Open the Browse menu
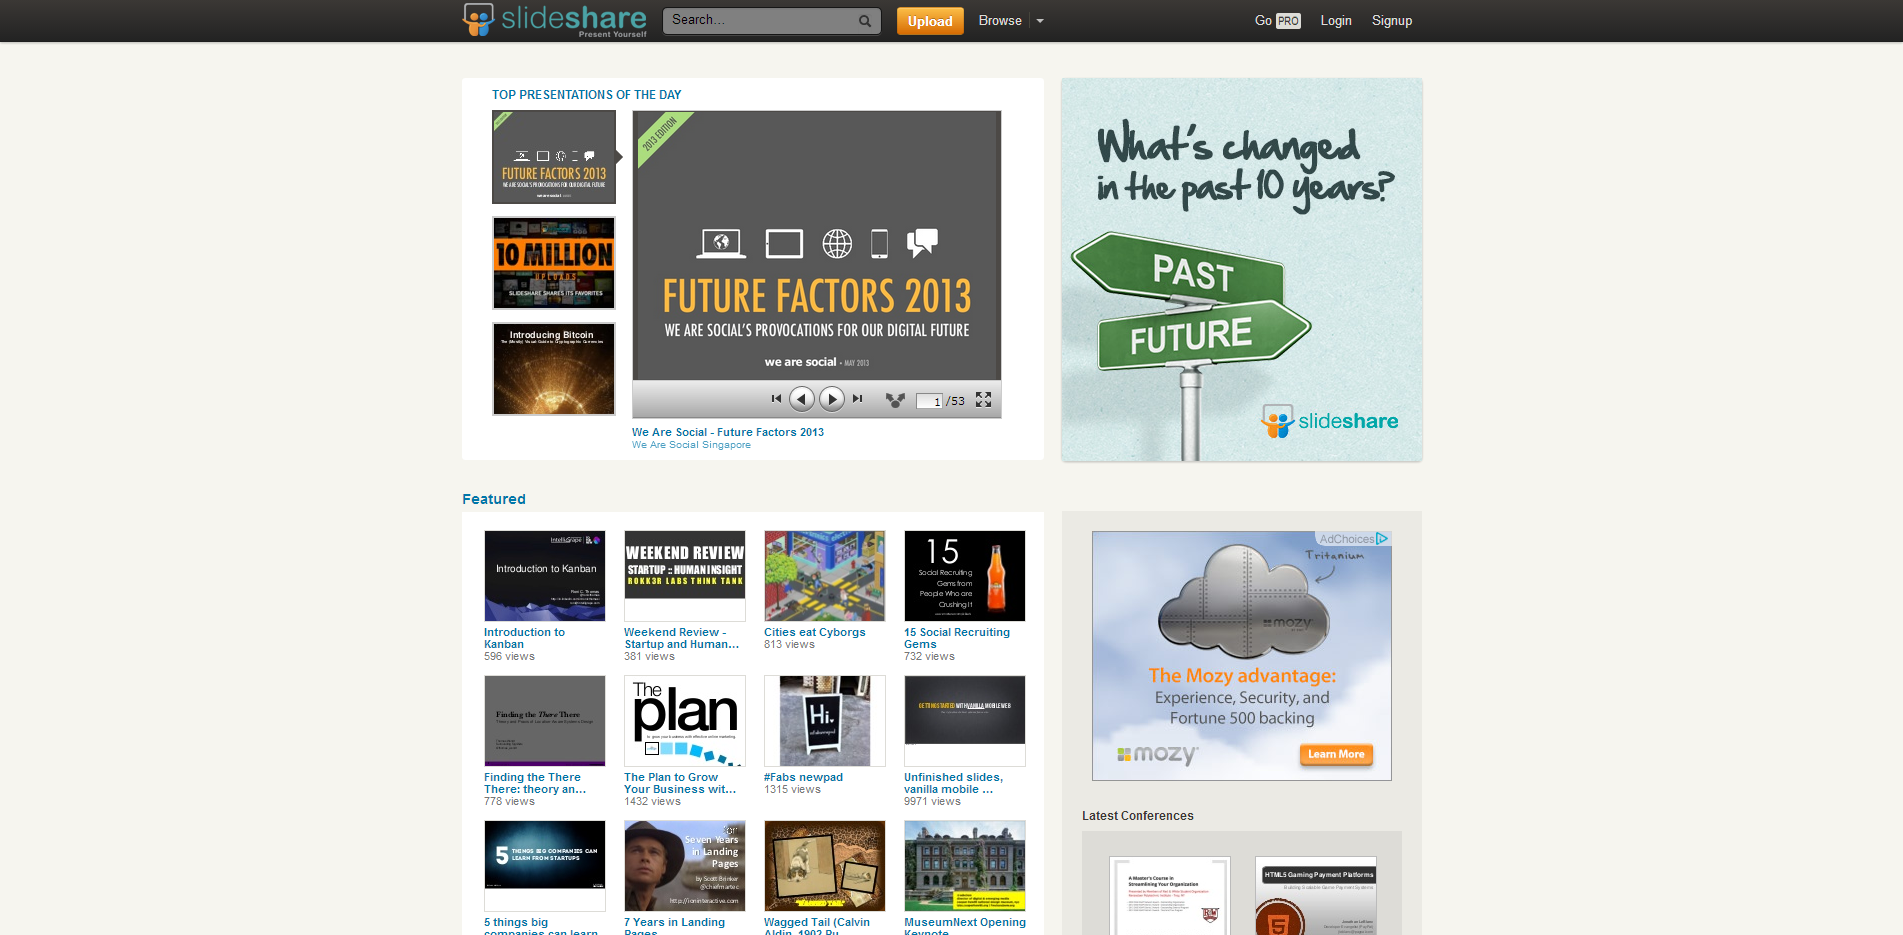The image size is (1903, 935). (999, 20)
